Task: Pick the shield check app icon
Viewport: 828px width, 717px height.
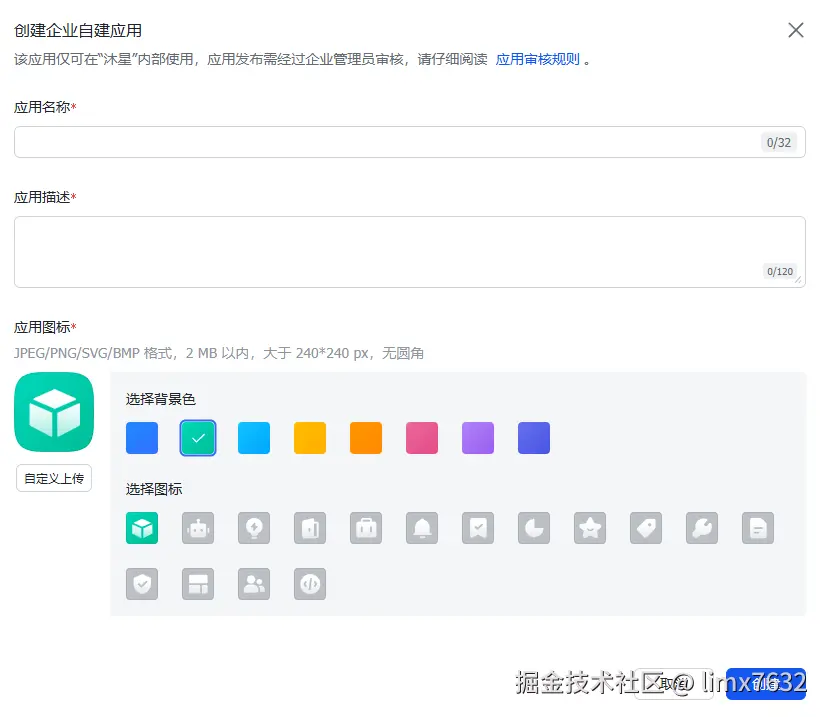Action: [142, 583]
